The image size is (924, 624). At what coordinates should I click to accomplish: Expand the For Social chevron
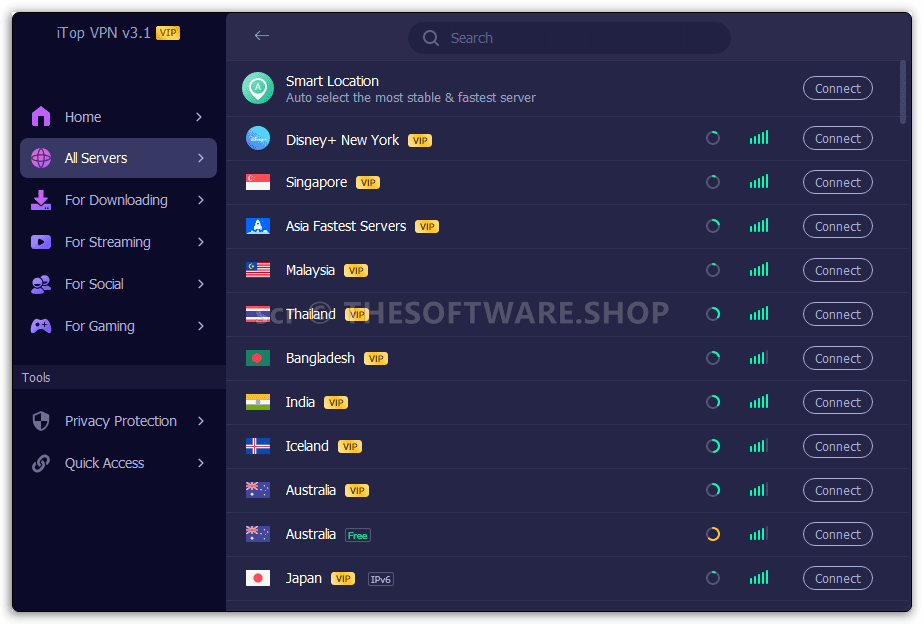[x=201, y=284]
